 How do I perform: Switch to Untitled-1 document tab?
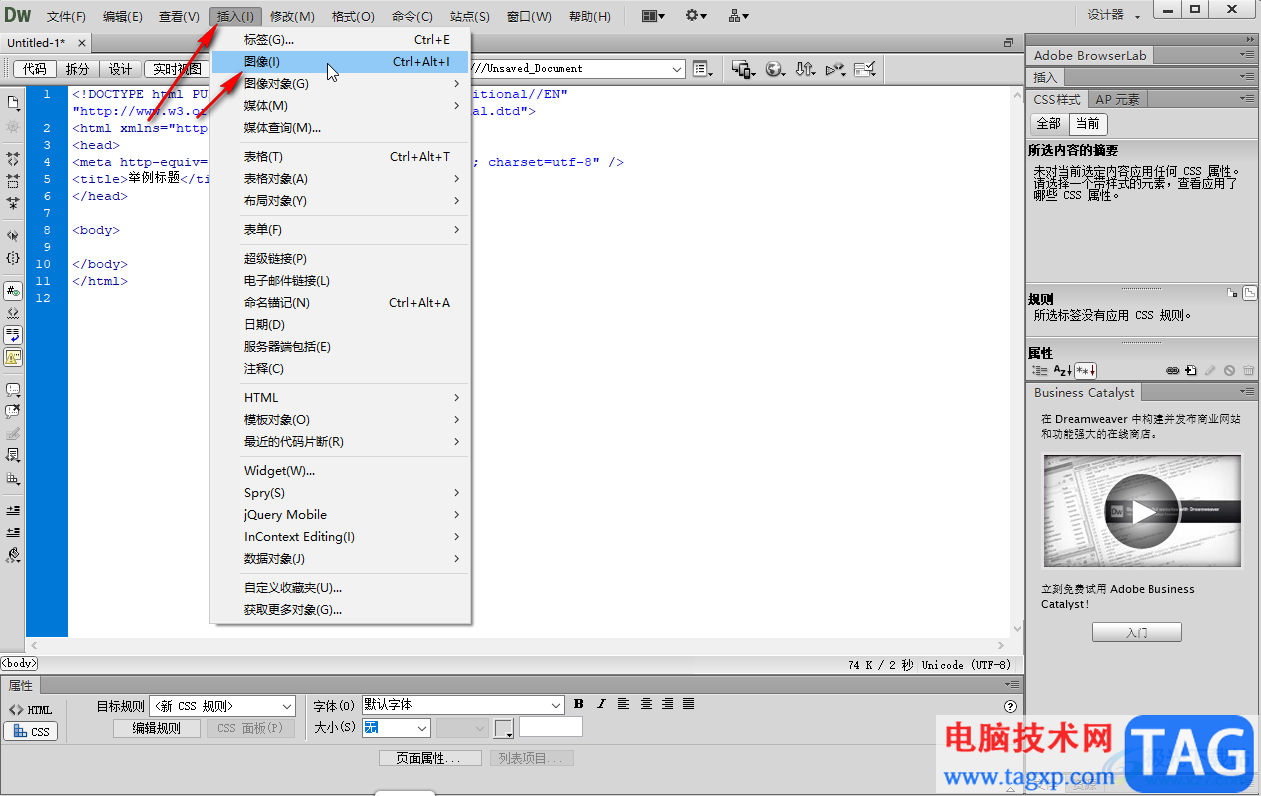pos(36,43)
